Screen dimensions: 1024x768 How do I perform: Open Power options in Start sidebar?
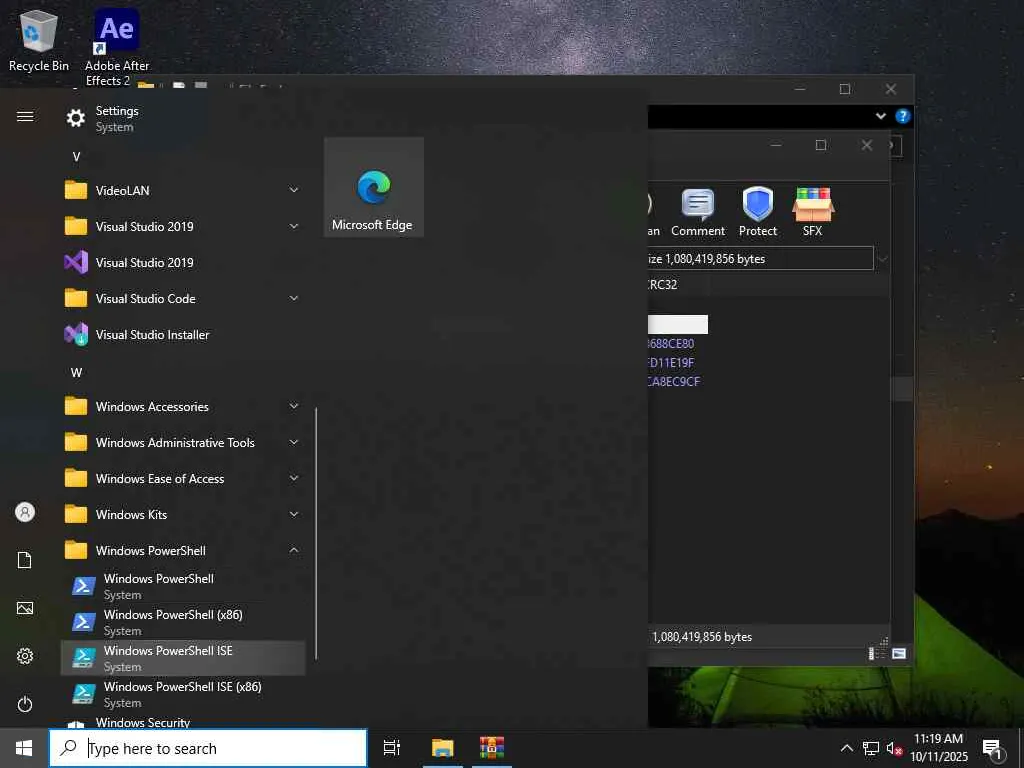point(25,704)
